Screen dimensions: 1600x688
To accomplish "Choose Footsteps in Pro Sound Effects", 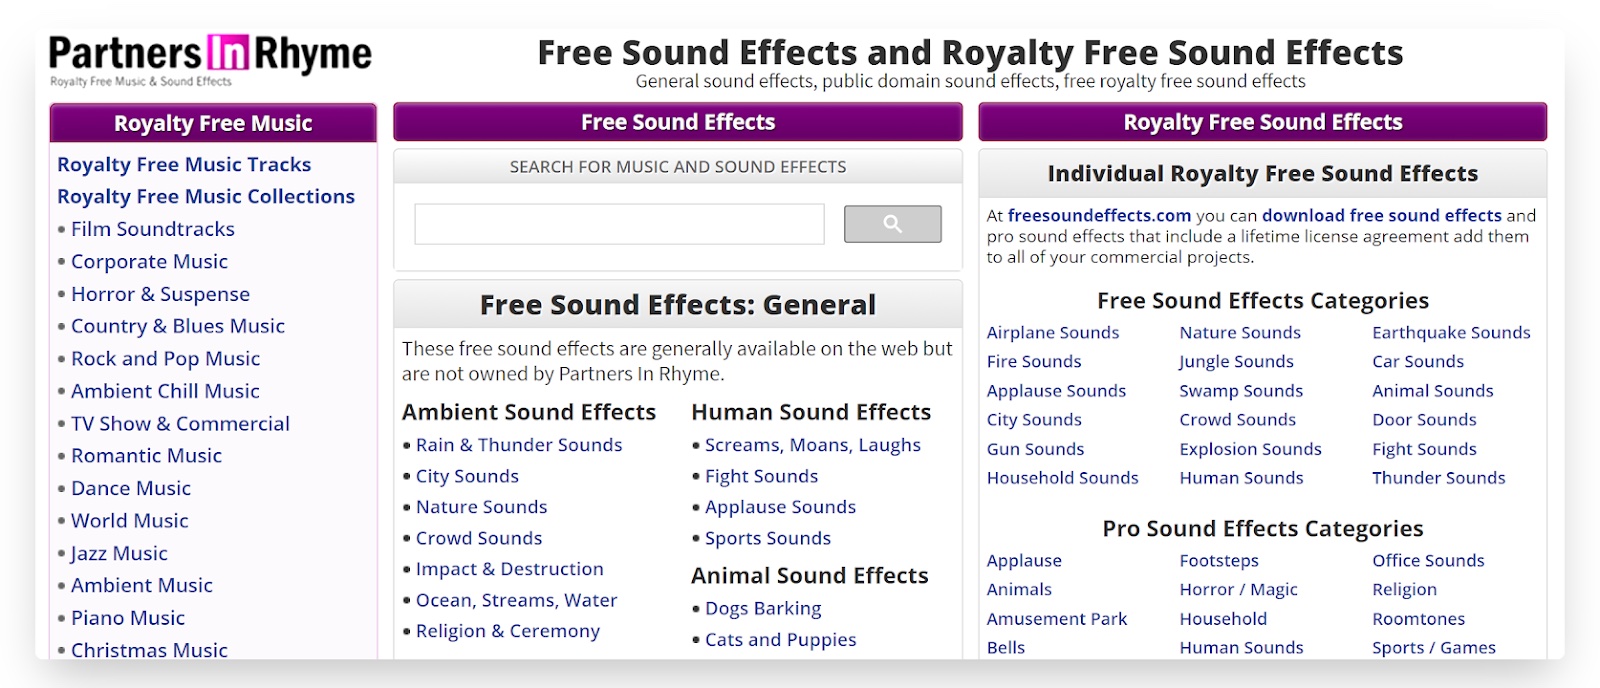I will click(1219, 561).
